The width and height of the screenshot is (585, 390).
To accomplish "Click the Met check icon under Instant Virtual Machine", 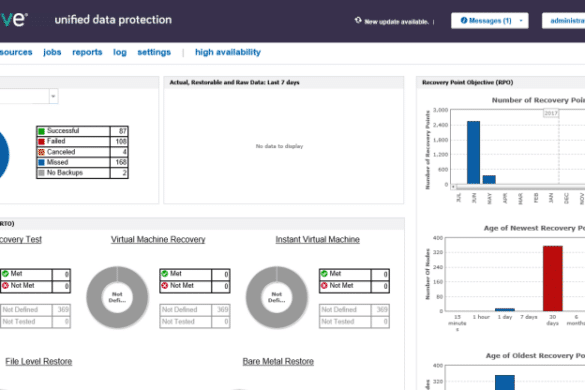I will click(324, 274).
